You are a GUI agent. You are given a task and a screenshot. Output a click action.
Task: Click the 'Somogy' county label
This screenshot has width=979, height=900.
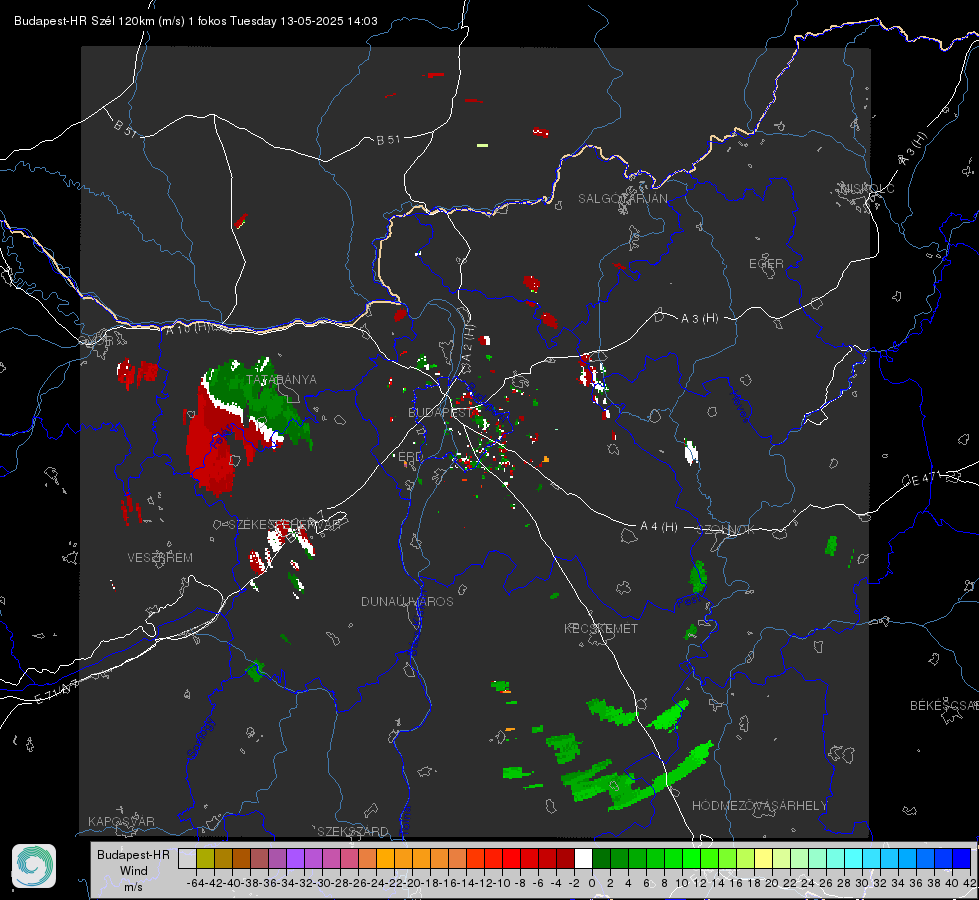click(x=201, y=738)
